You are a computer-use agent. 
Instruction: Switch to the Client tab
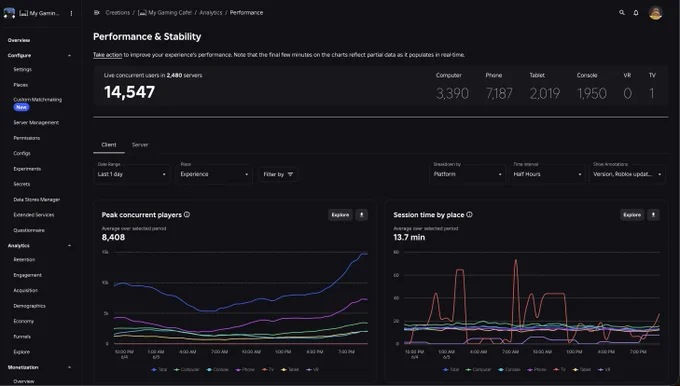click(x=109, y=145)
